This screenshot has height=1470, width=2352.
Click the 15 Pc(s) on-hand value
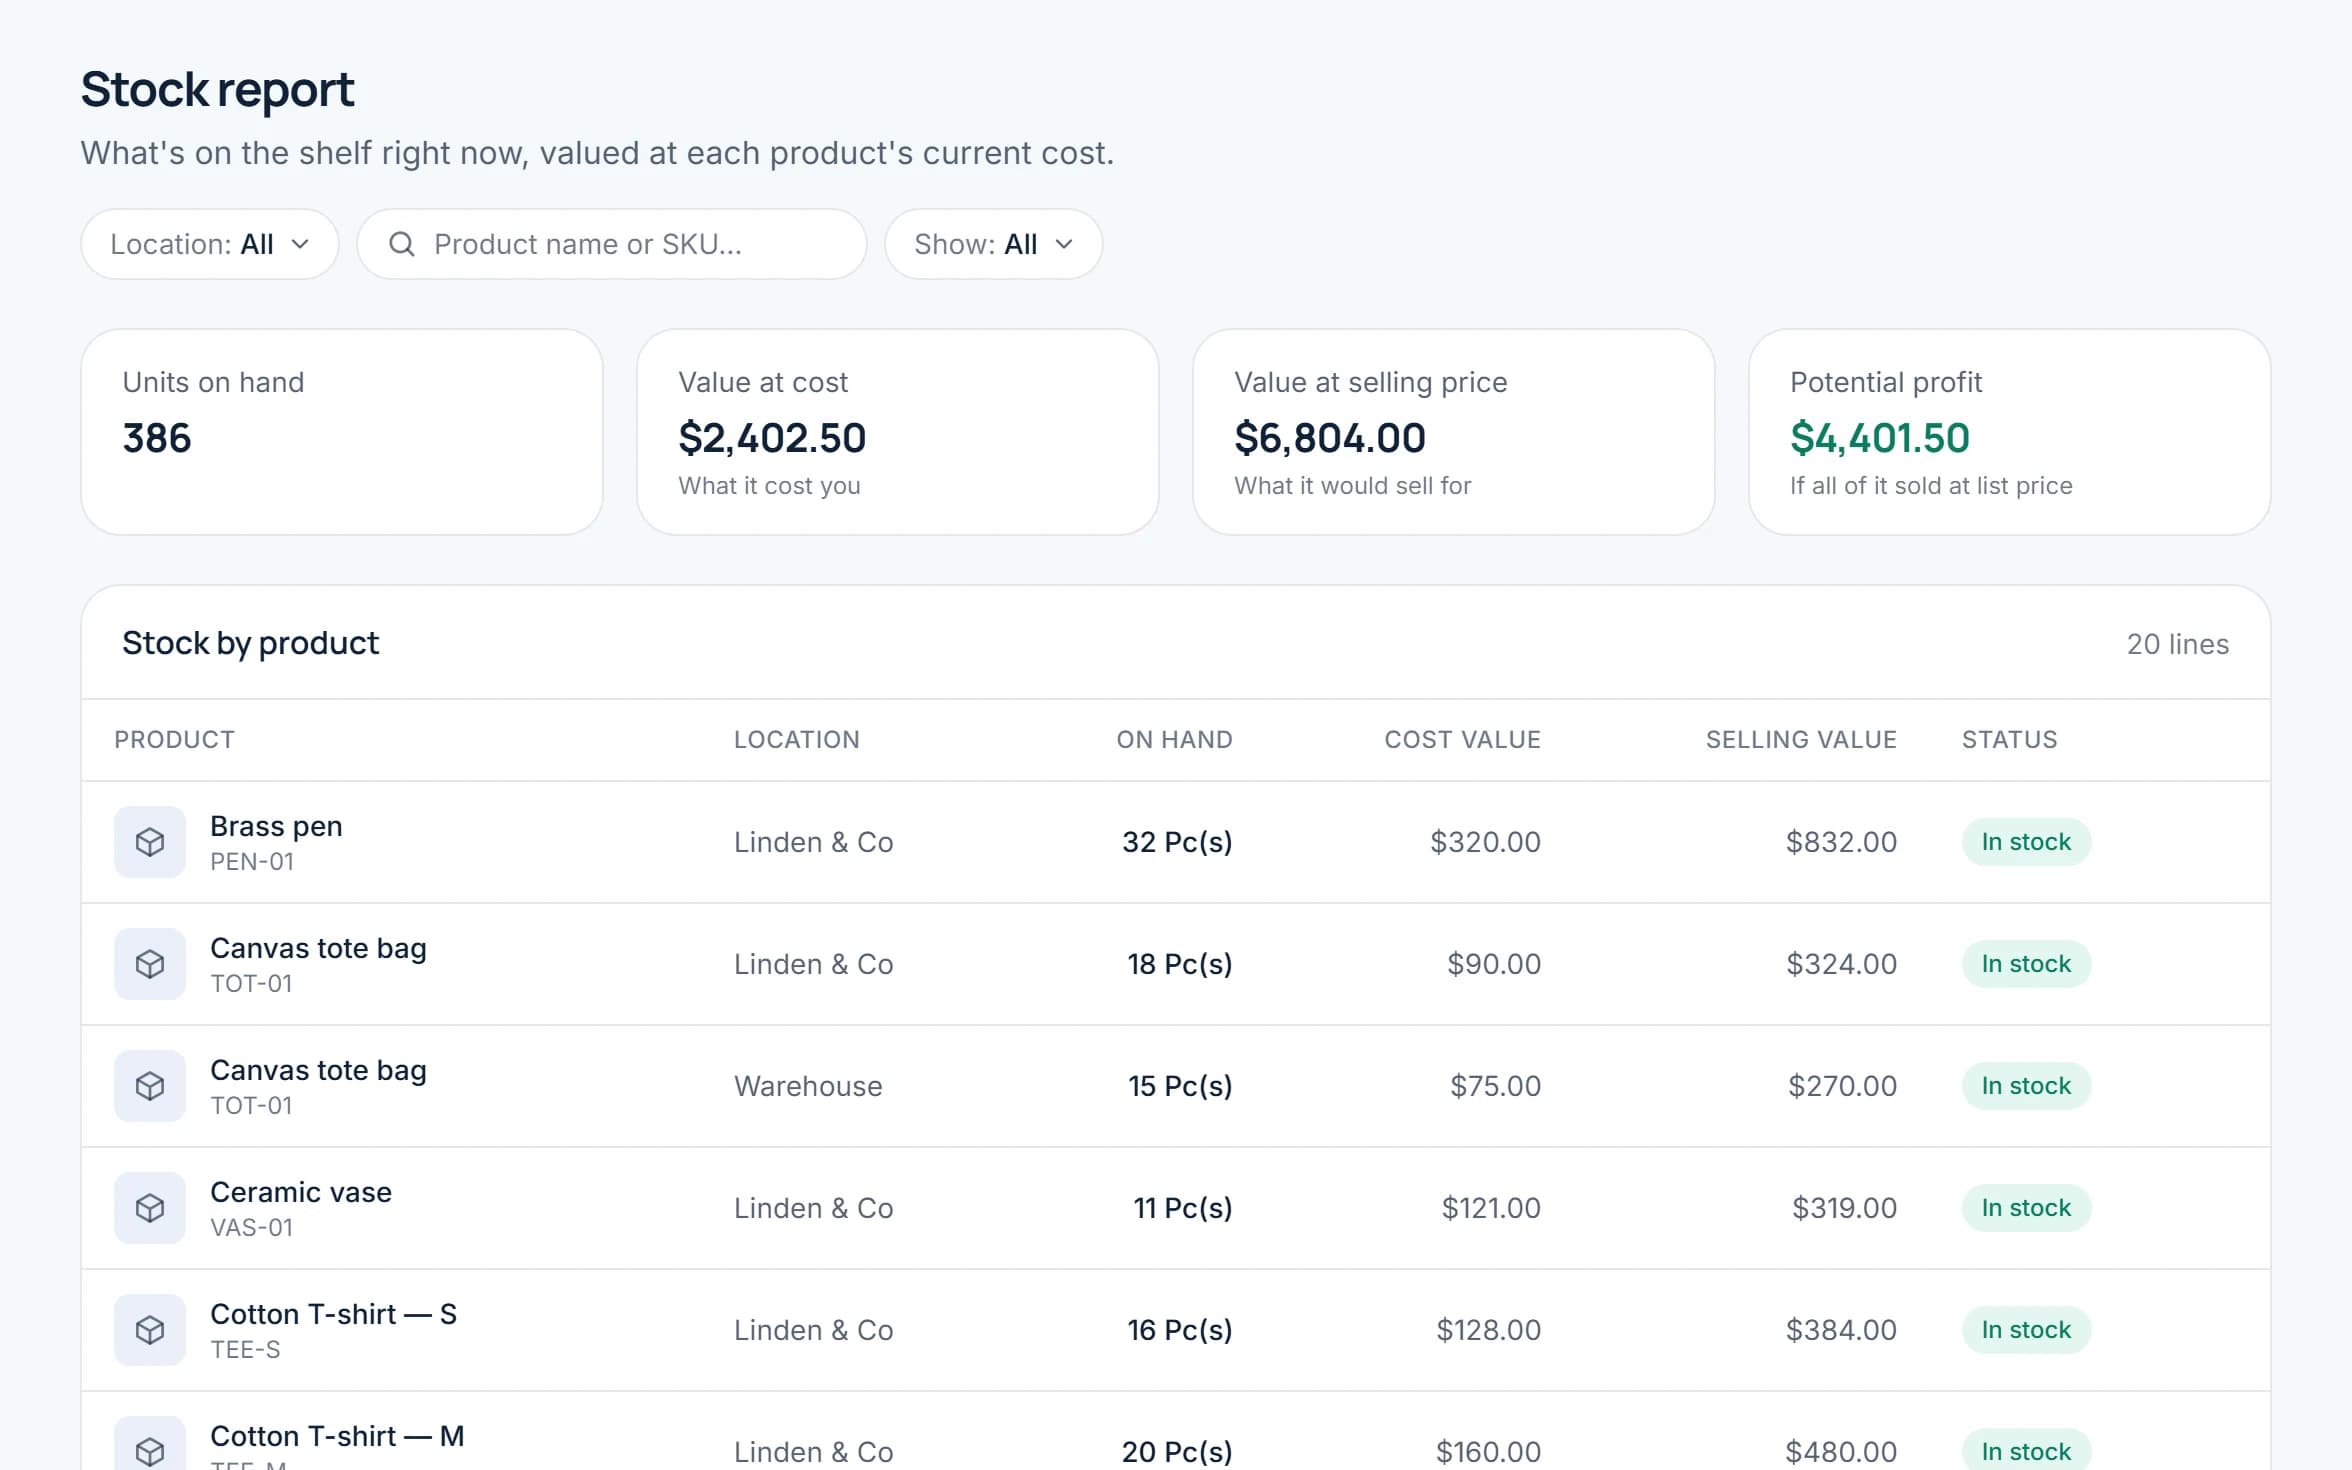click(1180, 1086)
